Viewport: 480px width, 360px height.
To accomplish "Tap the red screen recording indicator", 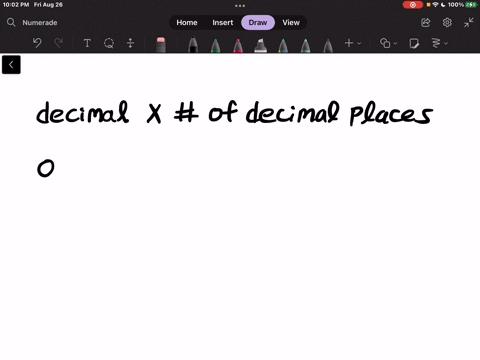I will (x=413, y=5).
